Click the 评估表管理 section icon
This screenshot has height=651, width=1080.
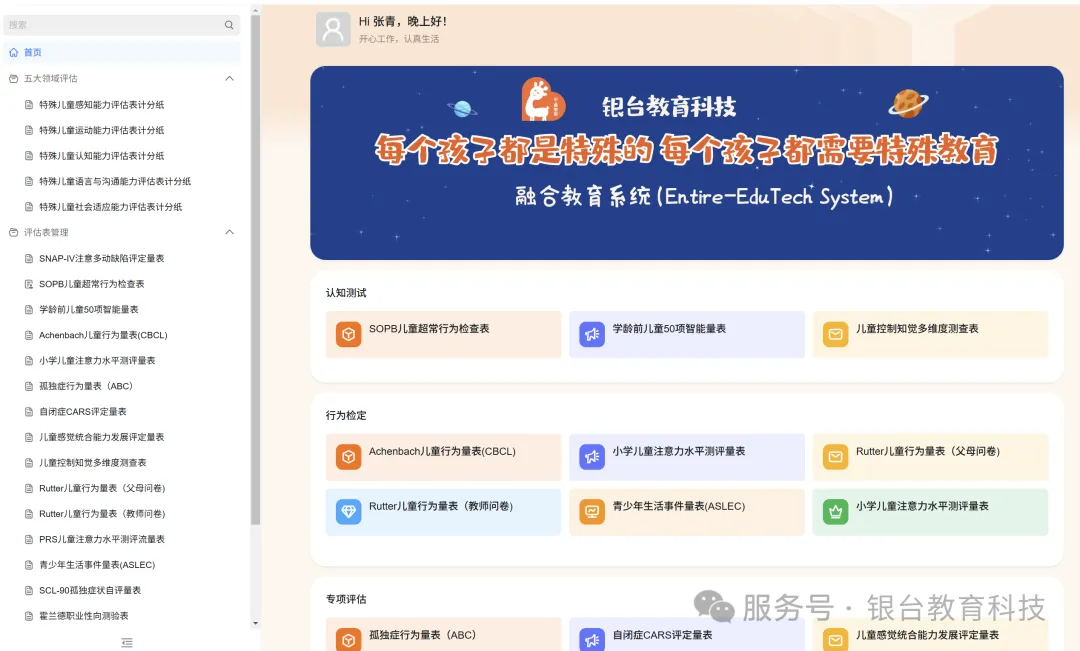pos(14,233)
